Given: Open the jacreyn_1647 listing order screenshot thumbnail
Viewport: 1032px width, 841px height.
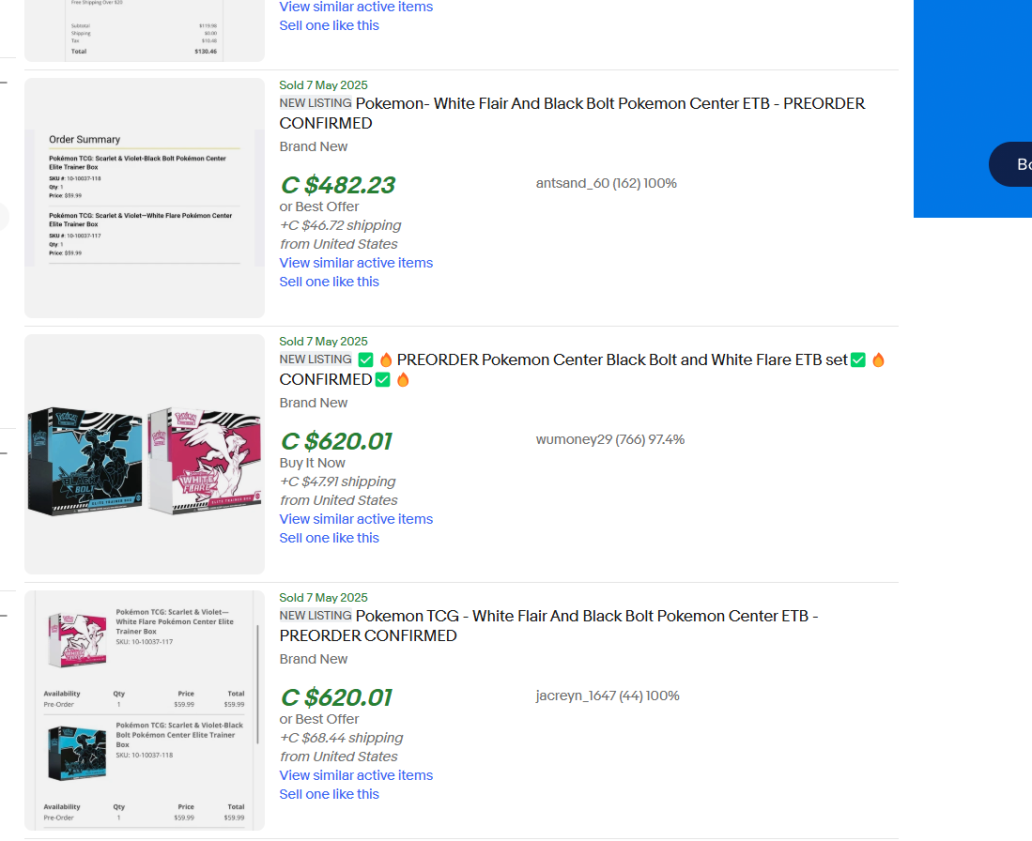Looking at the screenshot, I should tap(144, 710).
